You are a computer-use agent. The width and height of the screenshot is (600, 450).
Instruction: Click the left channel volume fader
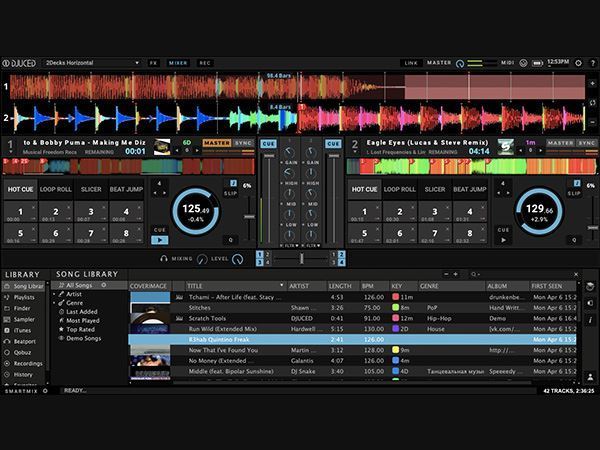tap(269, 156)
